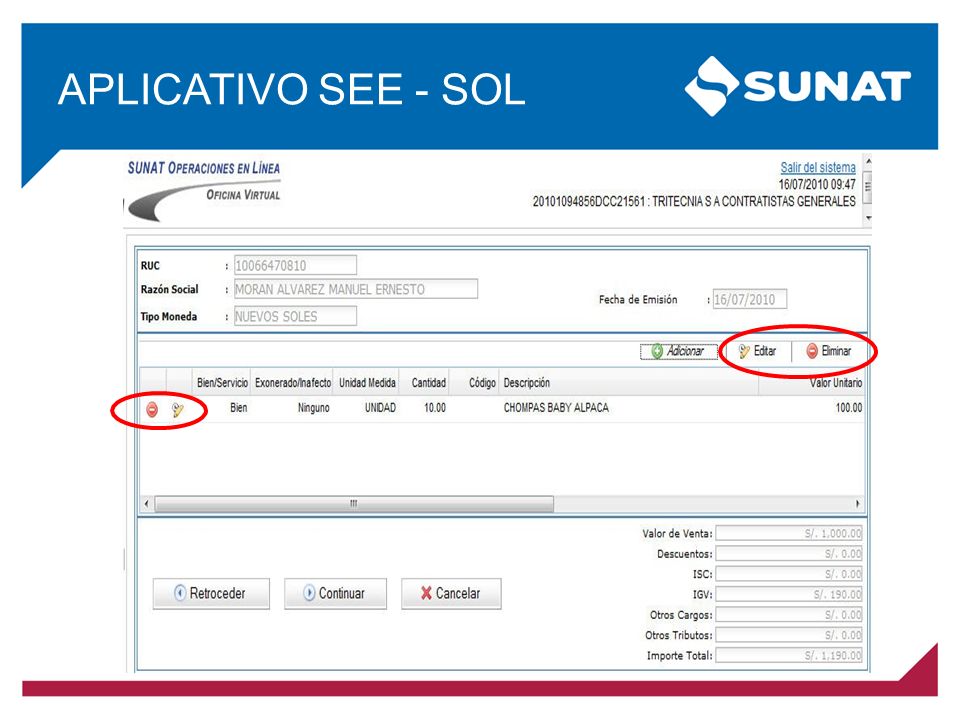Screen dimensions: 960x720
Task: Click the Importe Total field
Action: pos(789,655)
